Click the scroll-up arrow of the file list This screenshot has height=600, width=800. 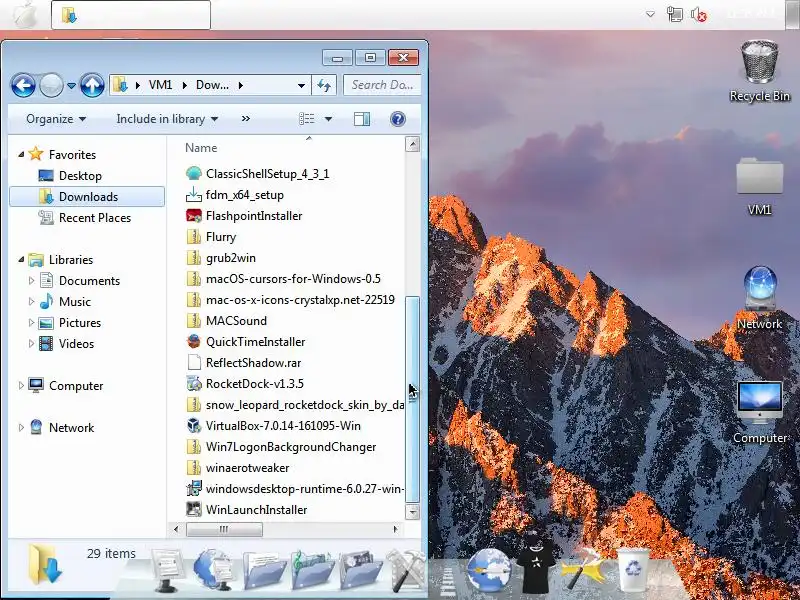click(x=412, y=144)
